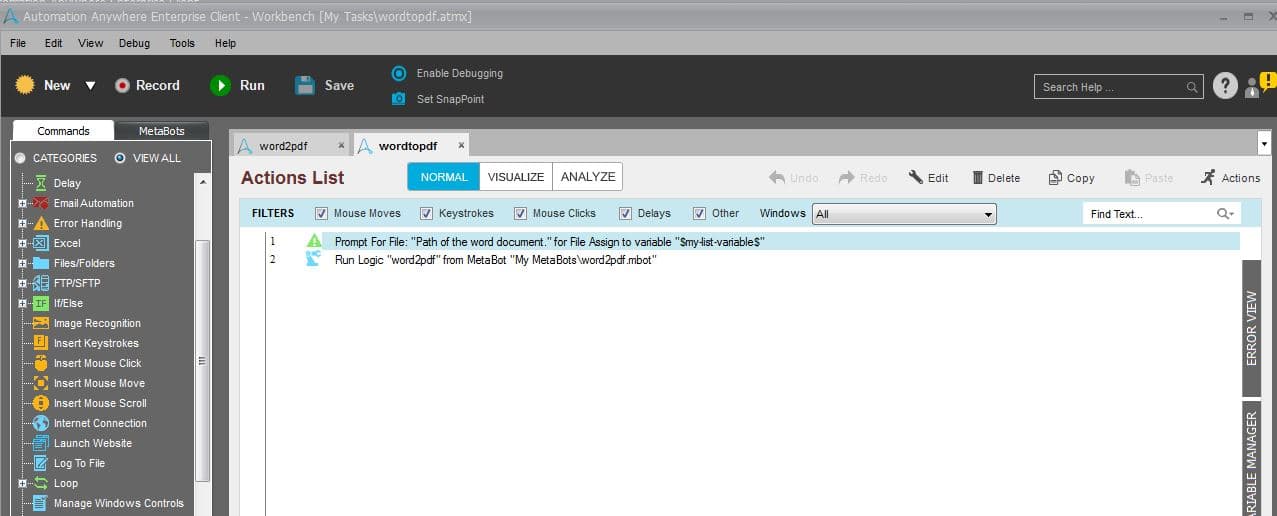Click the Insert Mouse Move icon
The width and height of the screenshot is (1277, 516).
41,383
